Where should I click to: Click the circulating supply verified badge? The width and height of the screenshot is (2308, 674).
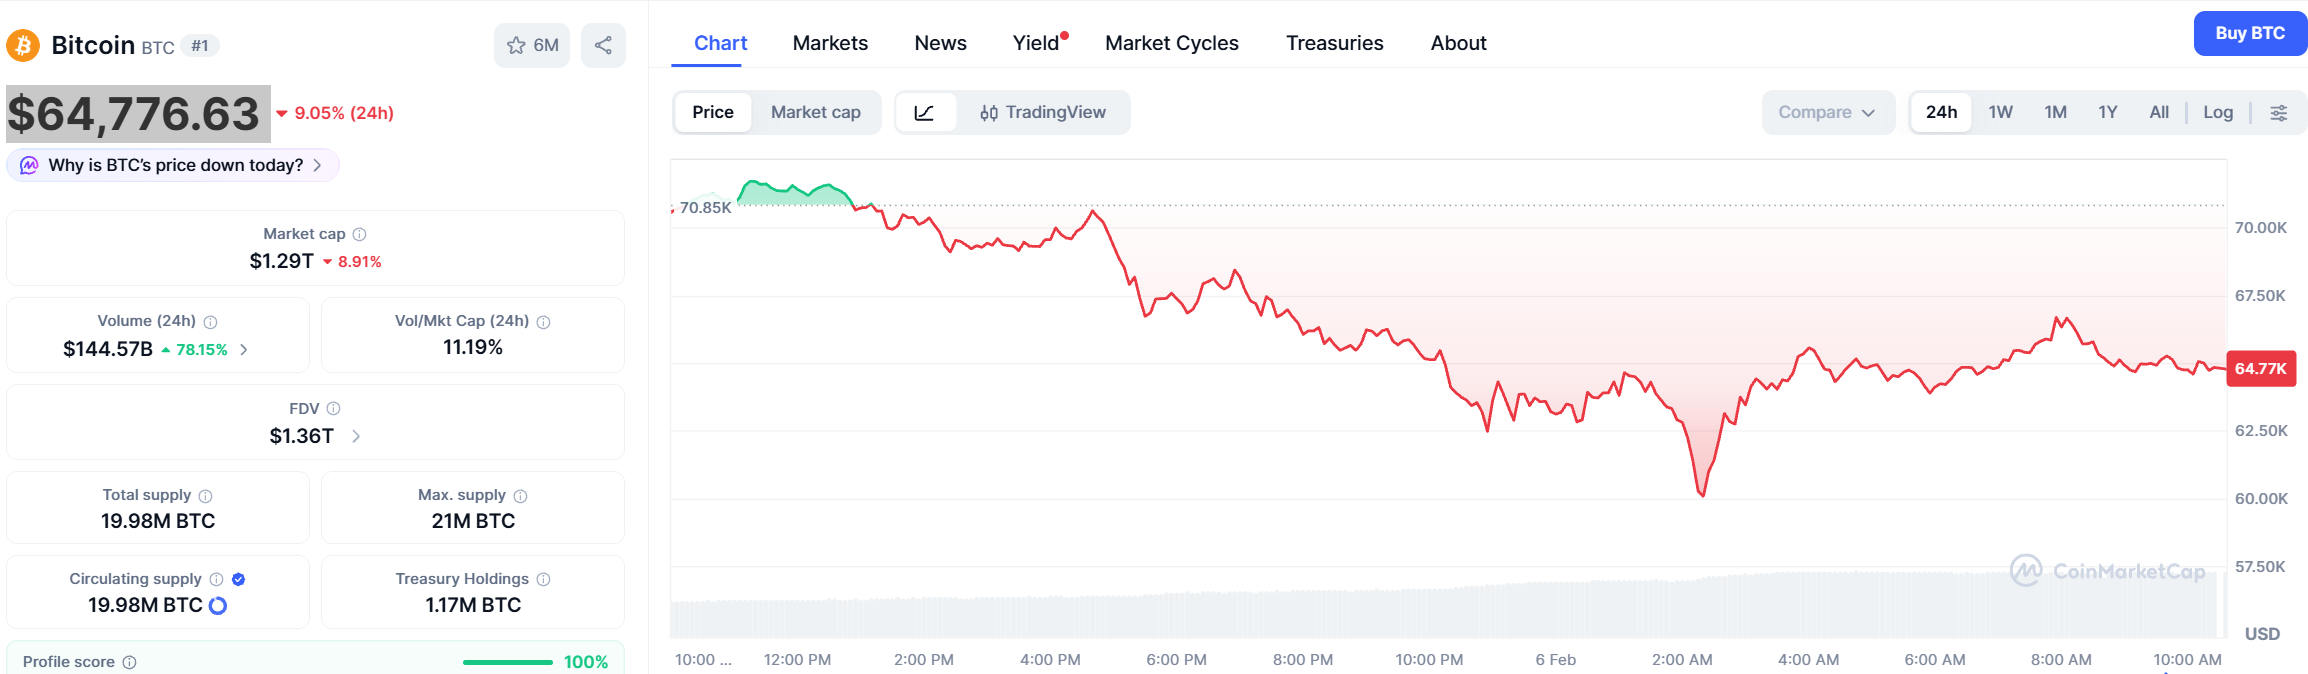pos(239,579)
